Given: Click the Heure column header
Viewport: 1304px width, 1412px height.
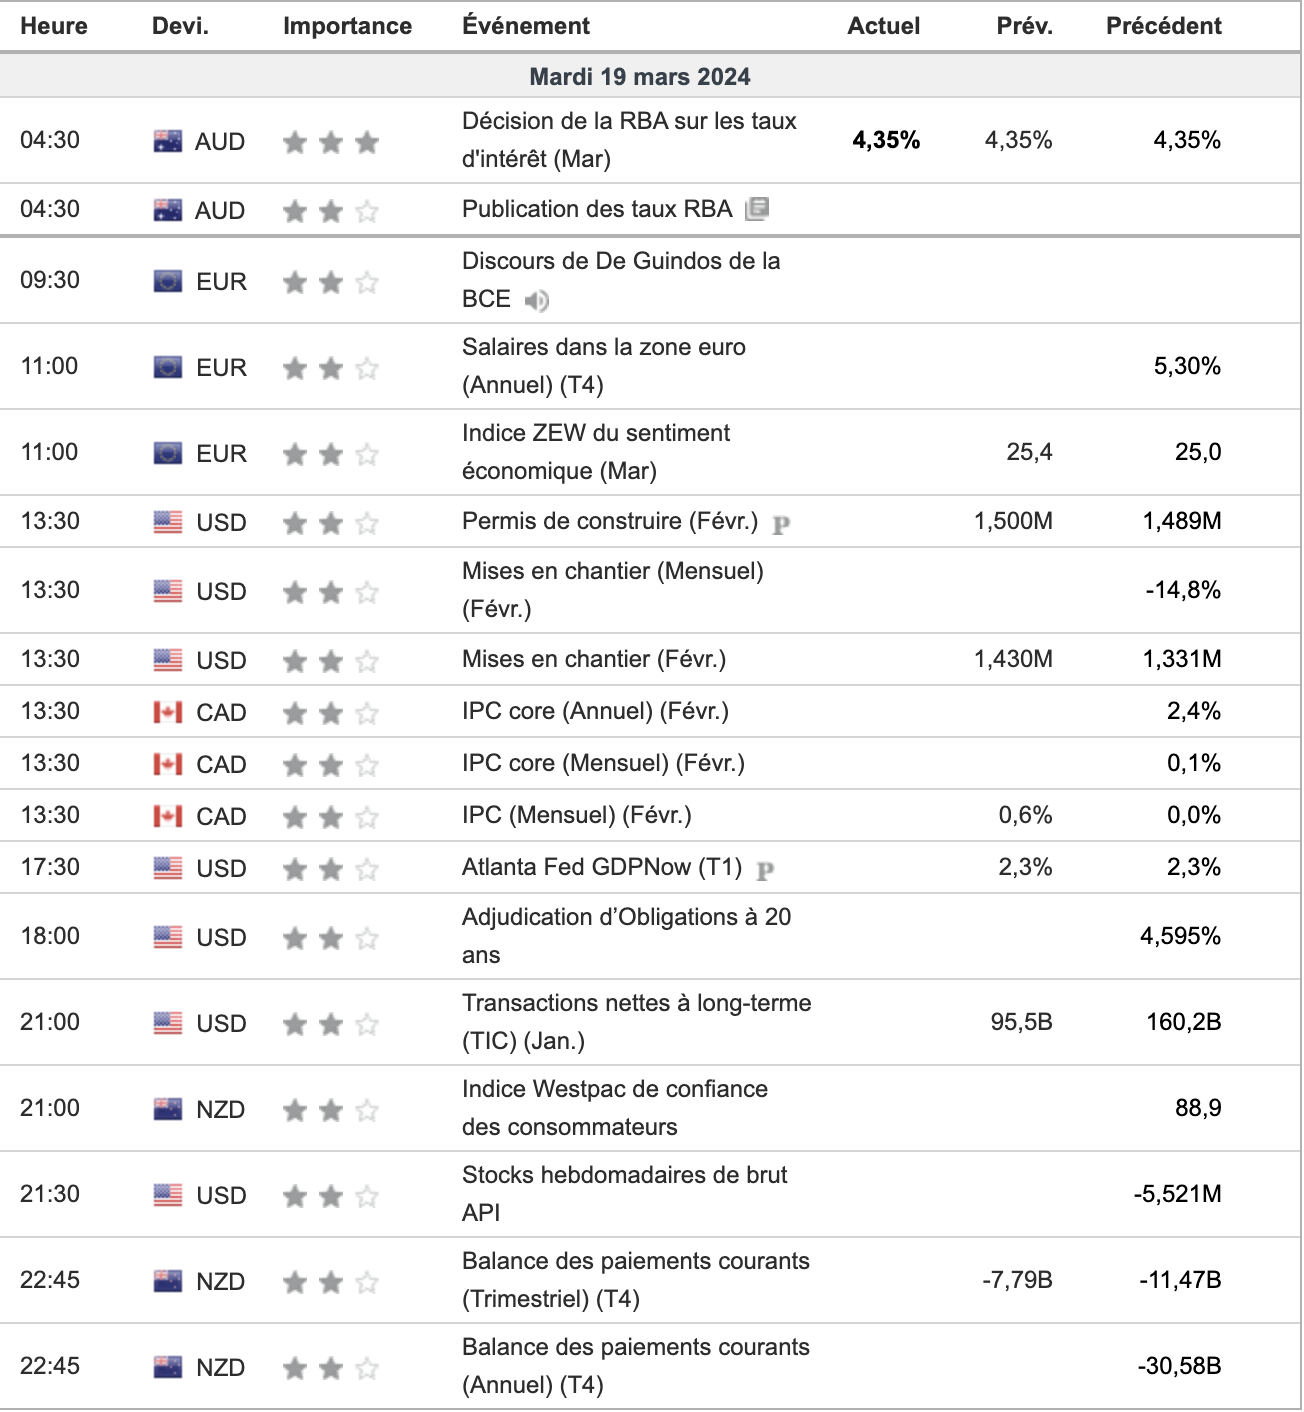Looking at the screenshot, I should (x=54, y=26).
